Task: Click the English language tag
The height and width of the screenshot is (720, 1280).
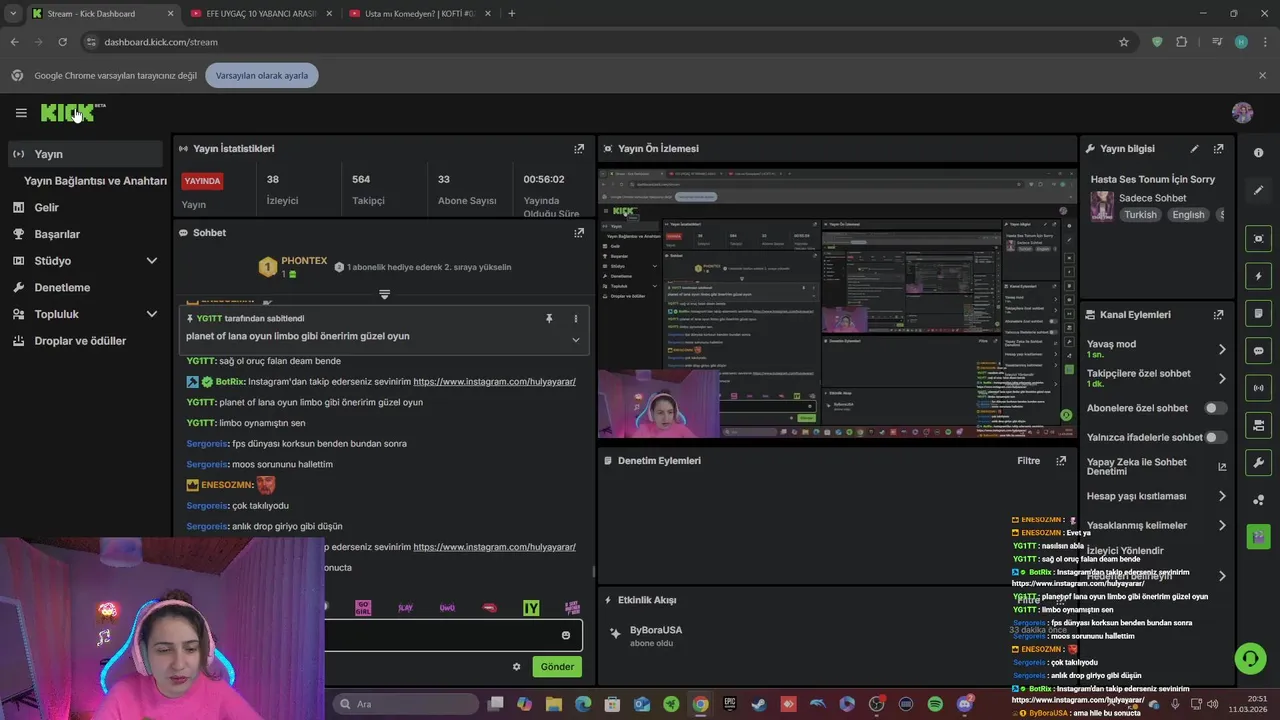Action: [1188, 215]
